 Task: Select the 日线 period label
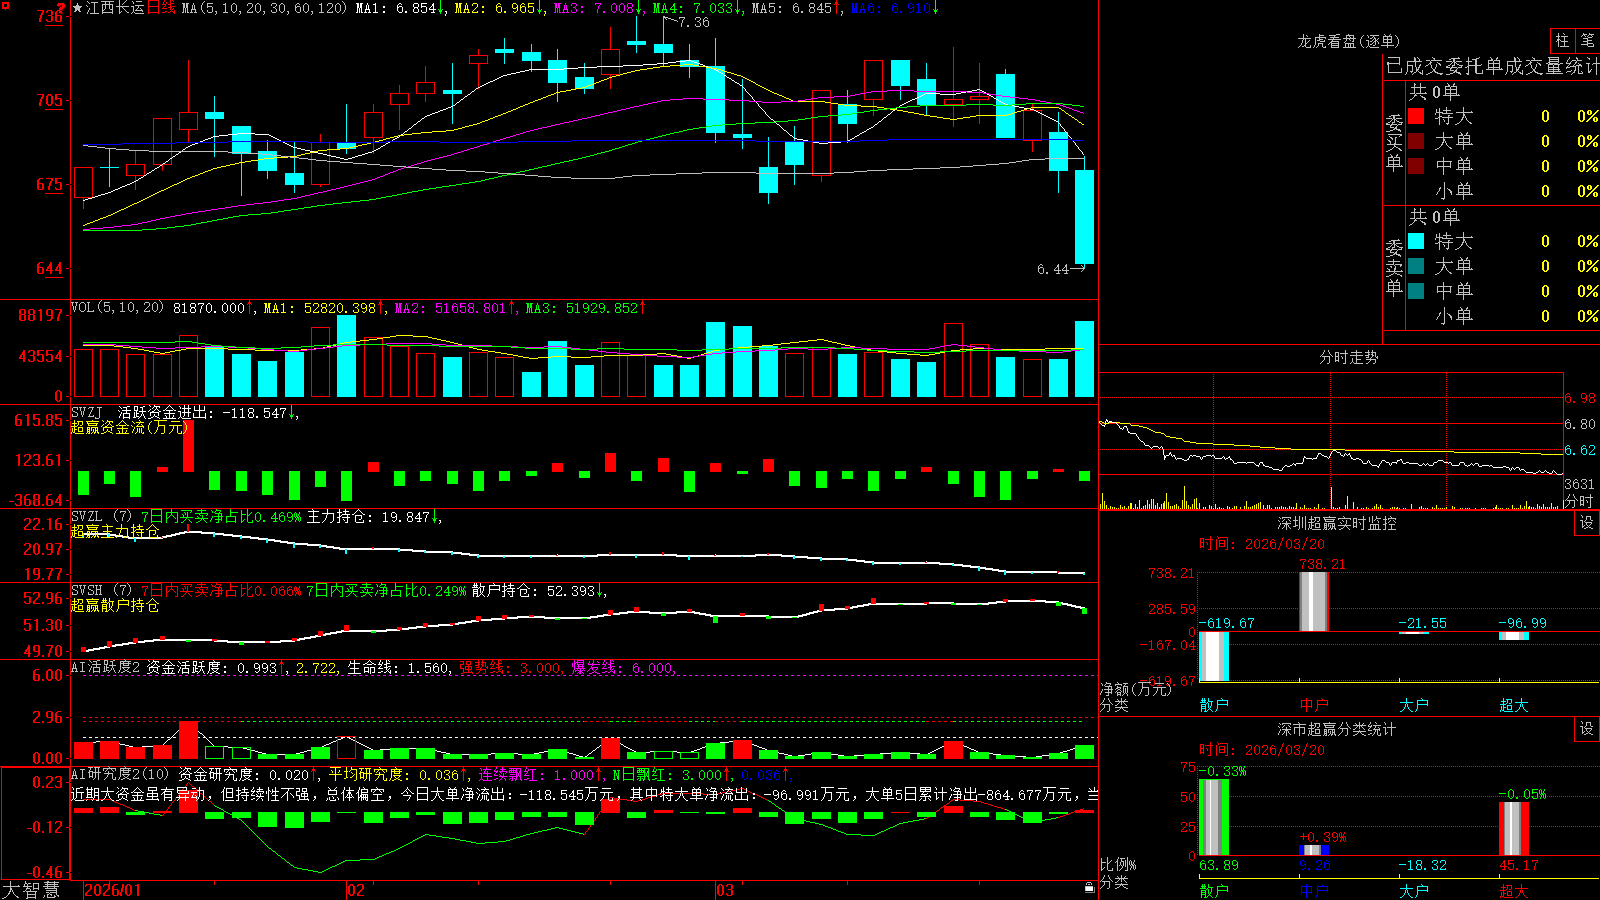pyautogui.click(x=161, y=8)
